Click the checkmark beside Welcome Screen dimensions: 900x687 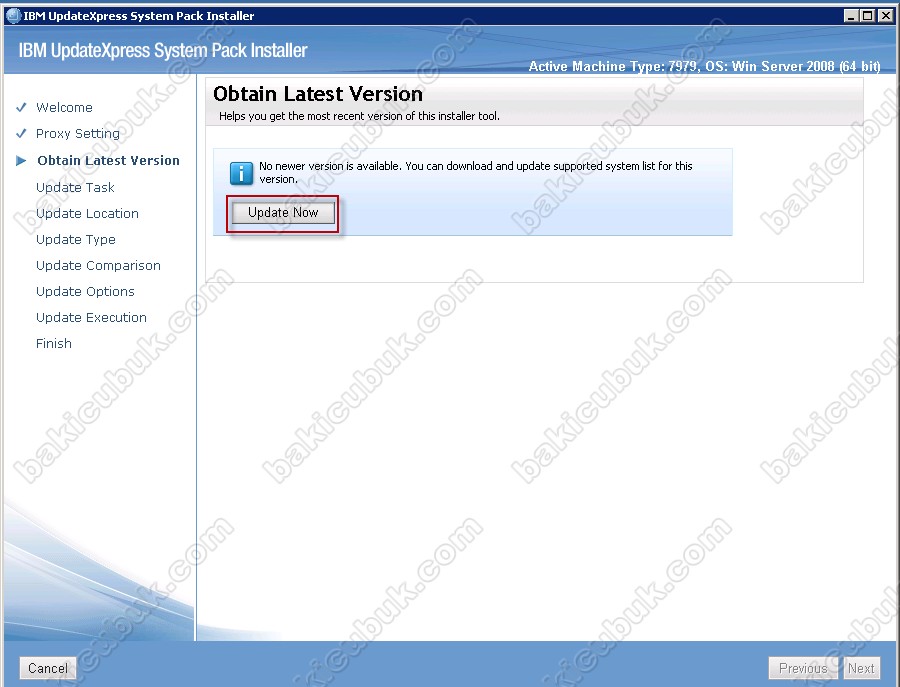(21, 107)
